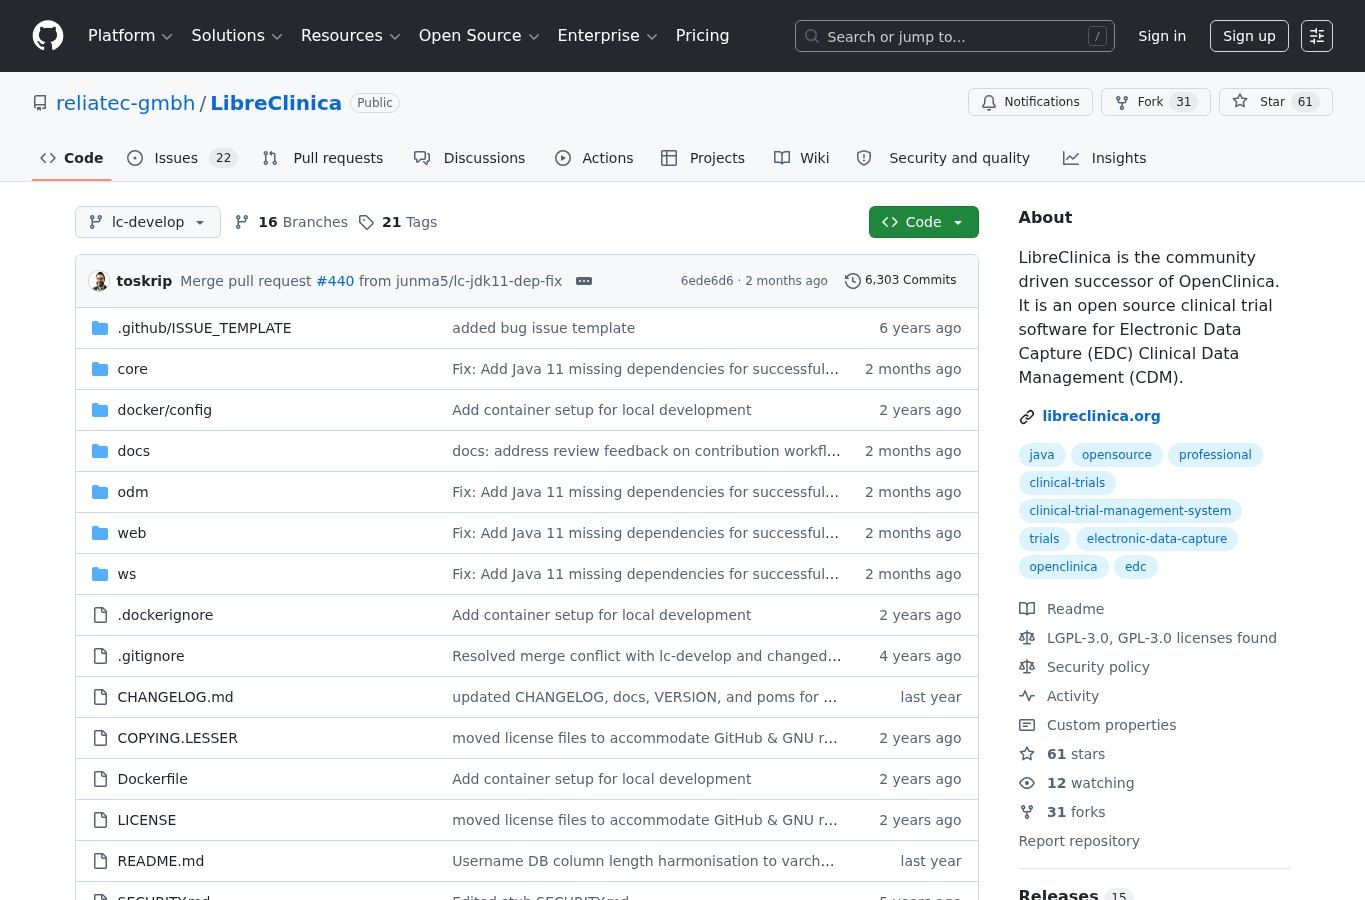This screenshot has height=900, width=1365.
Task: Click the ws folder icon
Action: pos(100,574)
